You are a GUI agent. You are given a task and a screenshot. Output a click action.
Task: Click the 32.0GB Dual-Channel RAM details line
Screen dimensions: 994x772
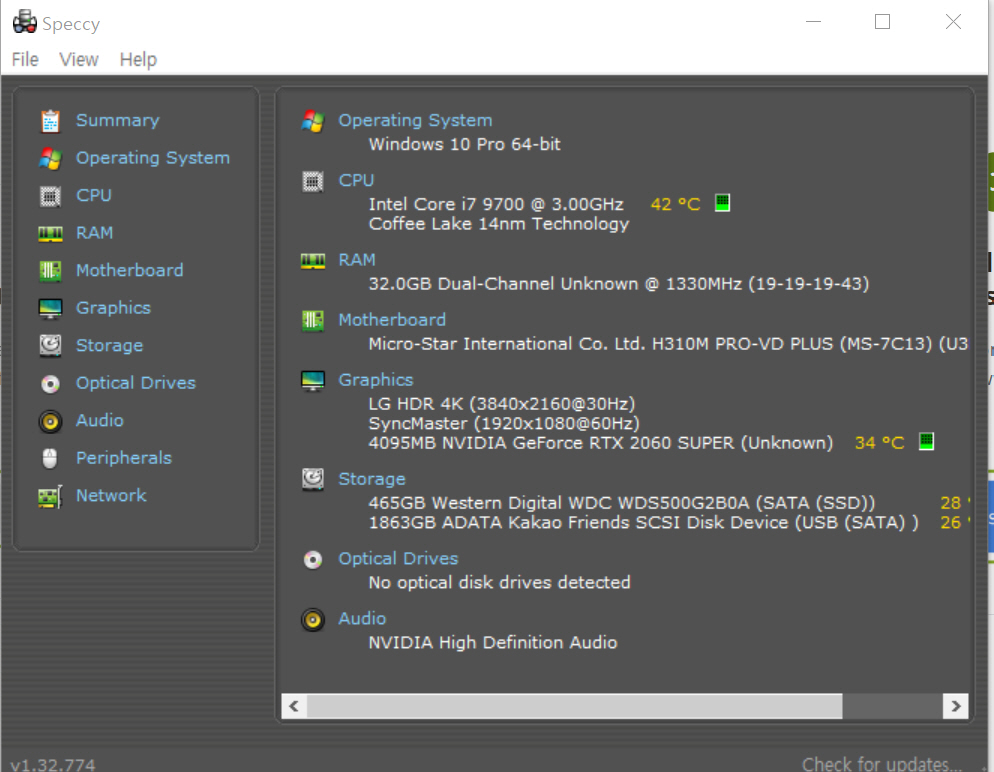pyautogui.click(x=619, y=283)
